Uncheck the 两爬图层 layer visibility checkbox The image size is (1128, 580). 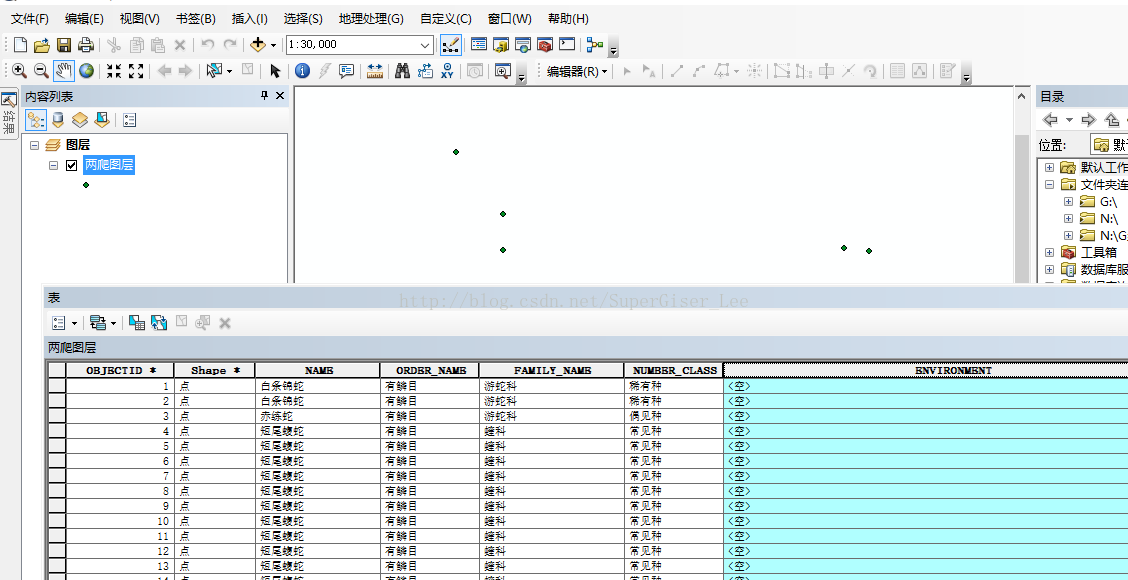(x=71, y=166)
